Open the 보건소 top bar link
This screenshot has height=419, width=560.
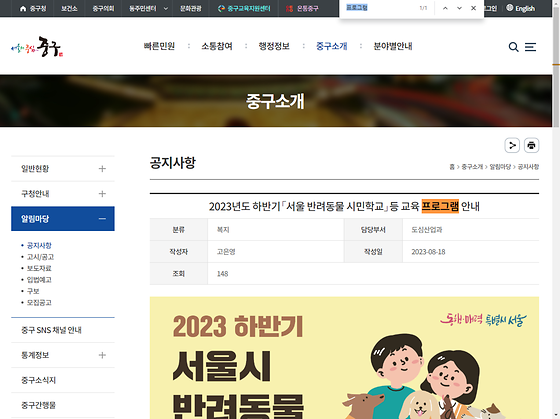point(69,8)
